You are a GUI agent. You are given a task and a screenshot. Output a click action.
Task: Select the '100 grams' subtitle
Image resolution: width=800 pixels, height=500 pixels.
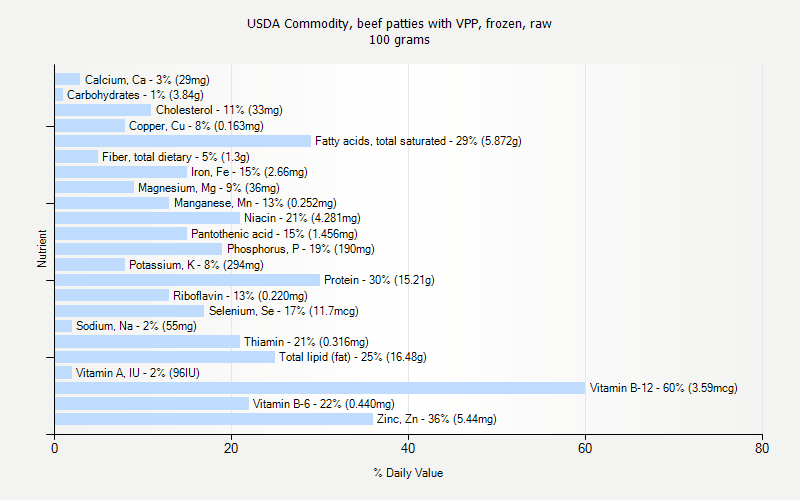click(x=399, y=40)
